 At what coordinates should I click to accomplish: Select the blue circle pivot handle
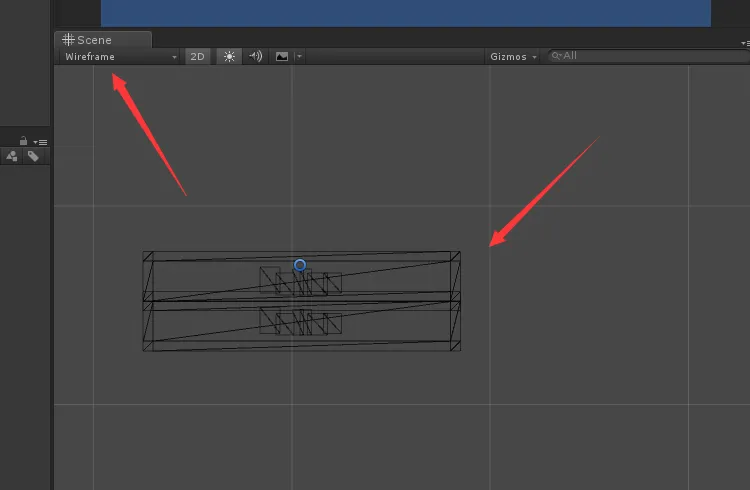(x=300, y=265)
